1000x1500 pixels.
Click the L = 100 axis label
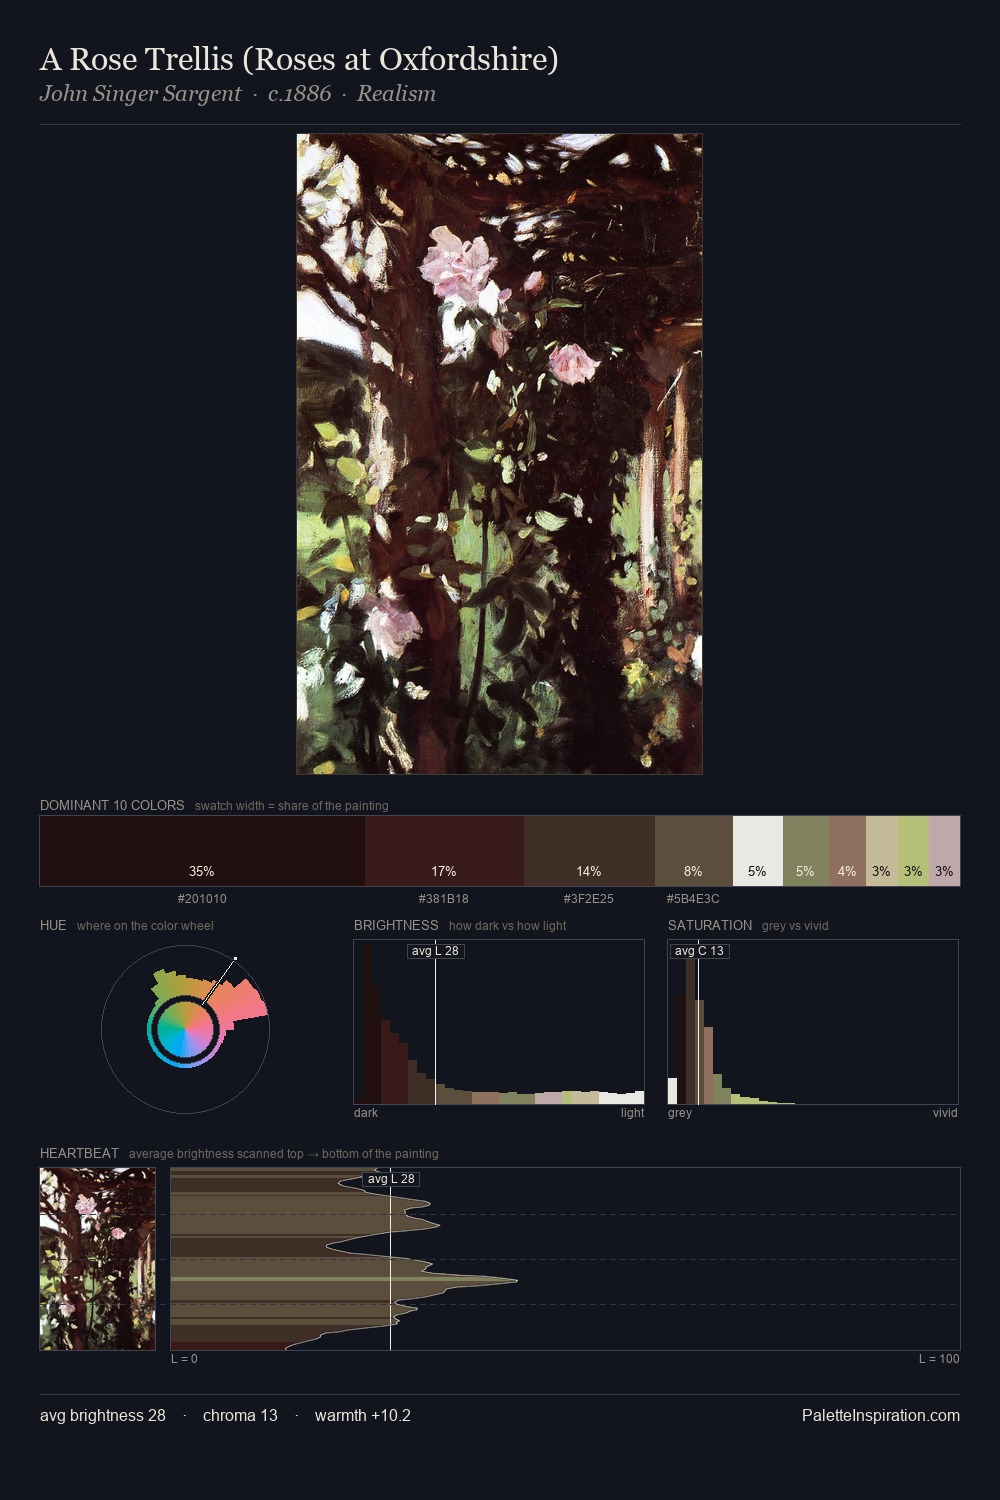[939, 1359]
